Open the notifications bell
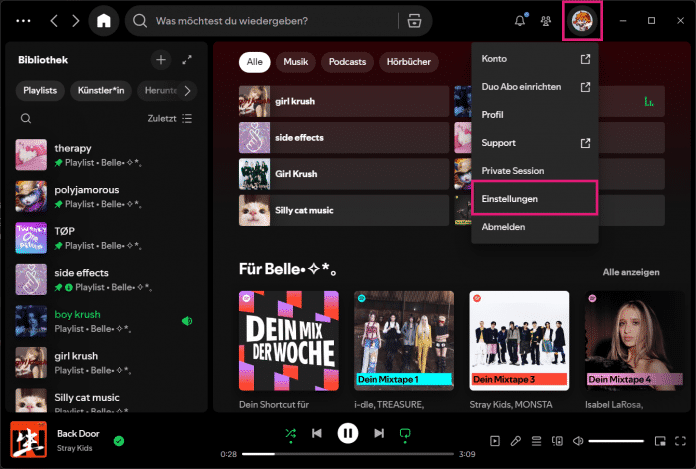 (x=520, y=20)
